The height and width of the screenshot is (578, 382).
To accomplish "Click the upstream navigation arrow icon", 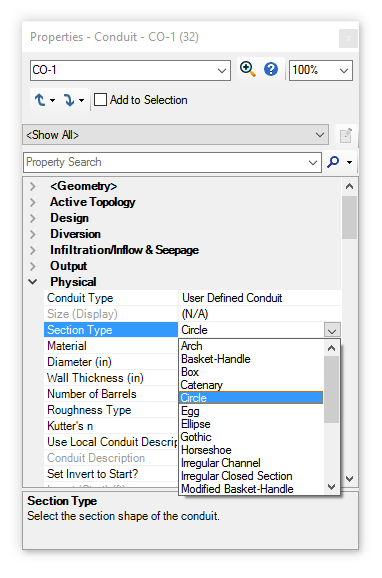I will pyautogui.click(x=40, y=100).
